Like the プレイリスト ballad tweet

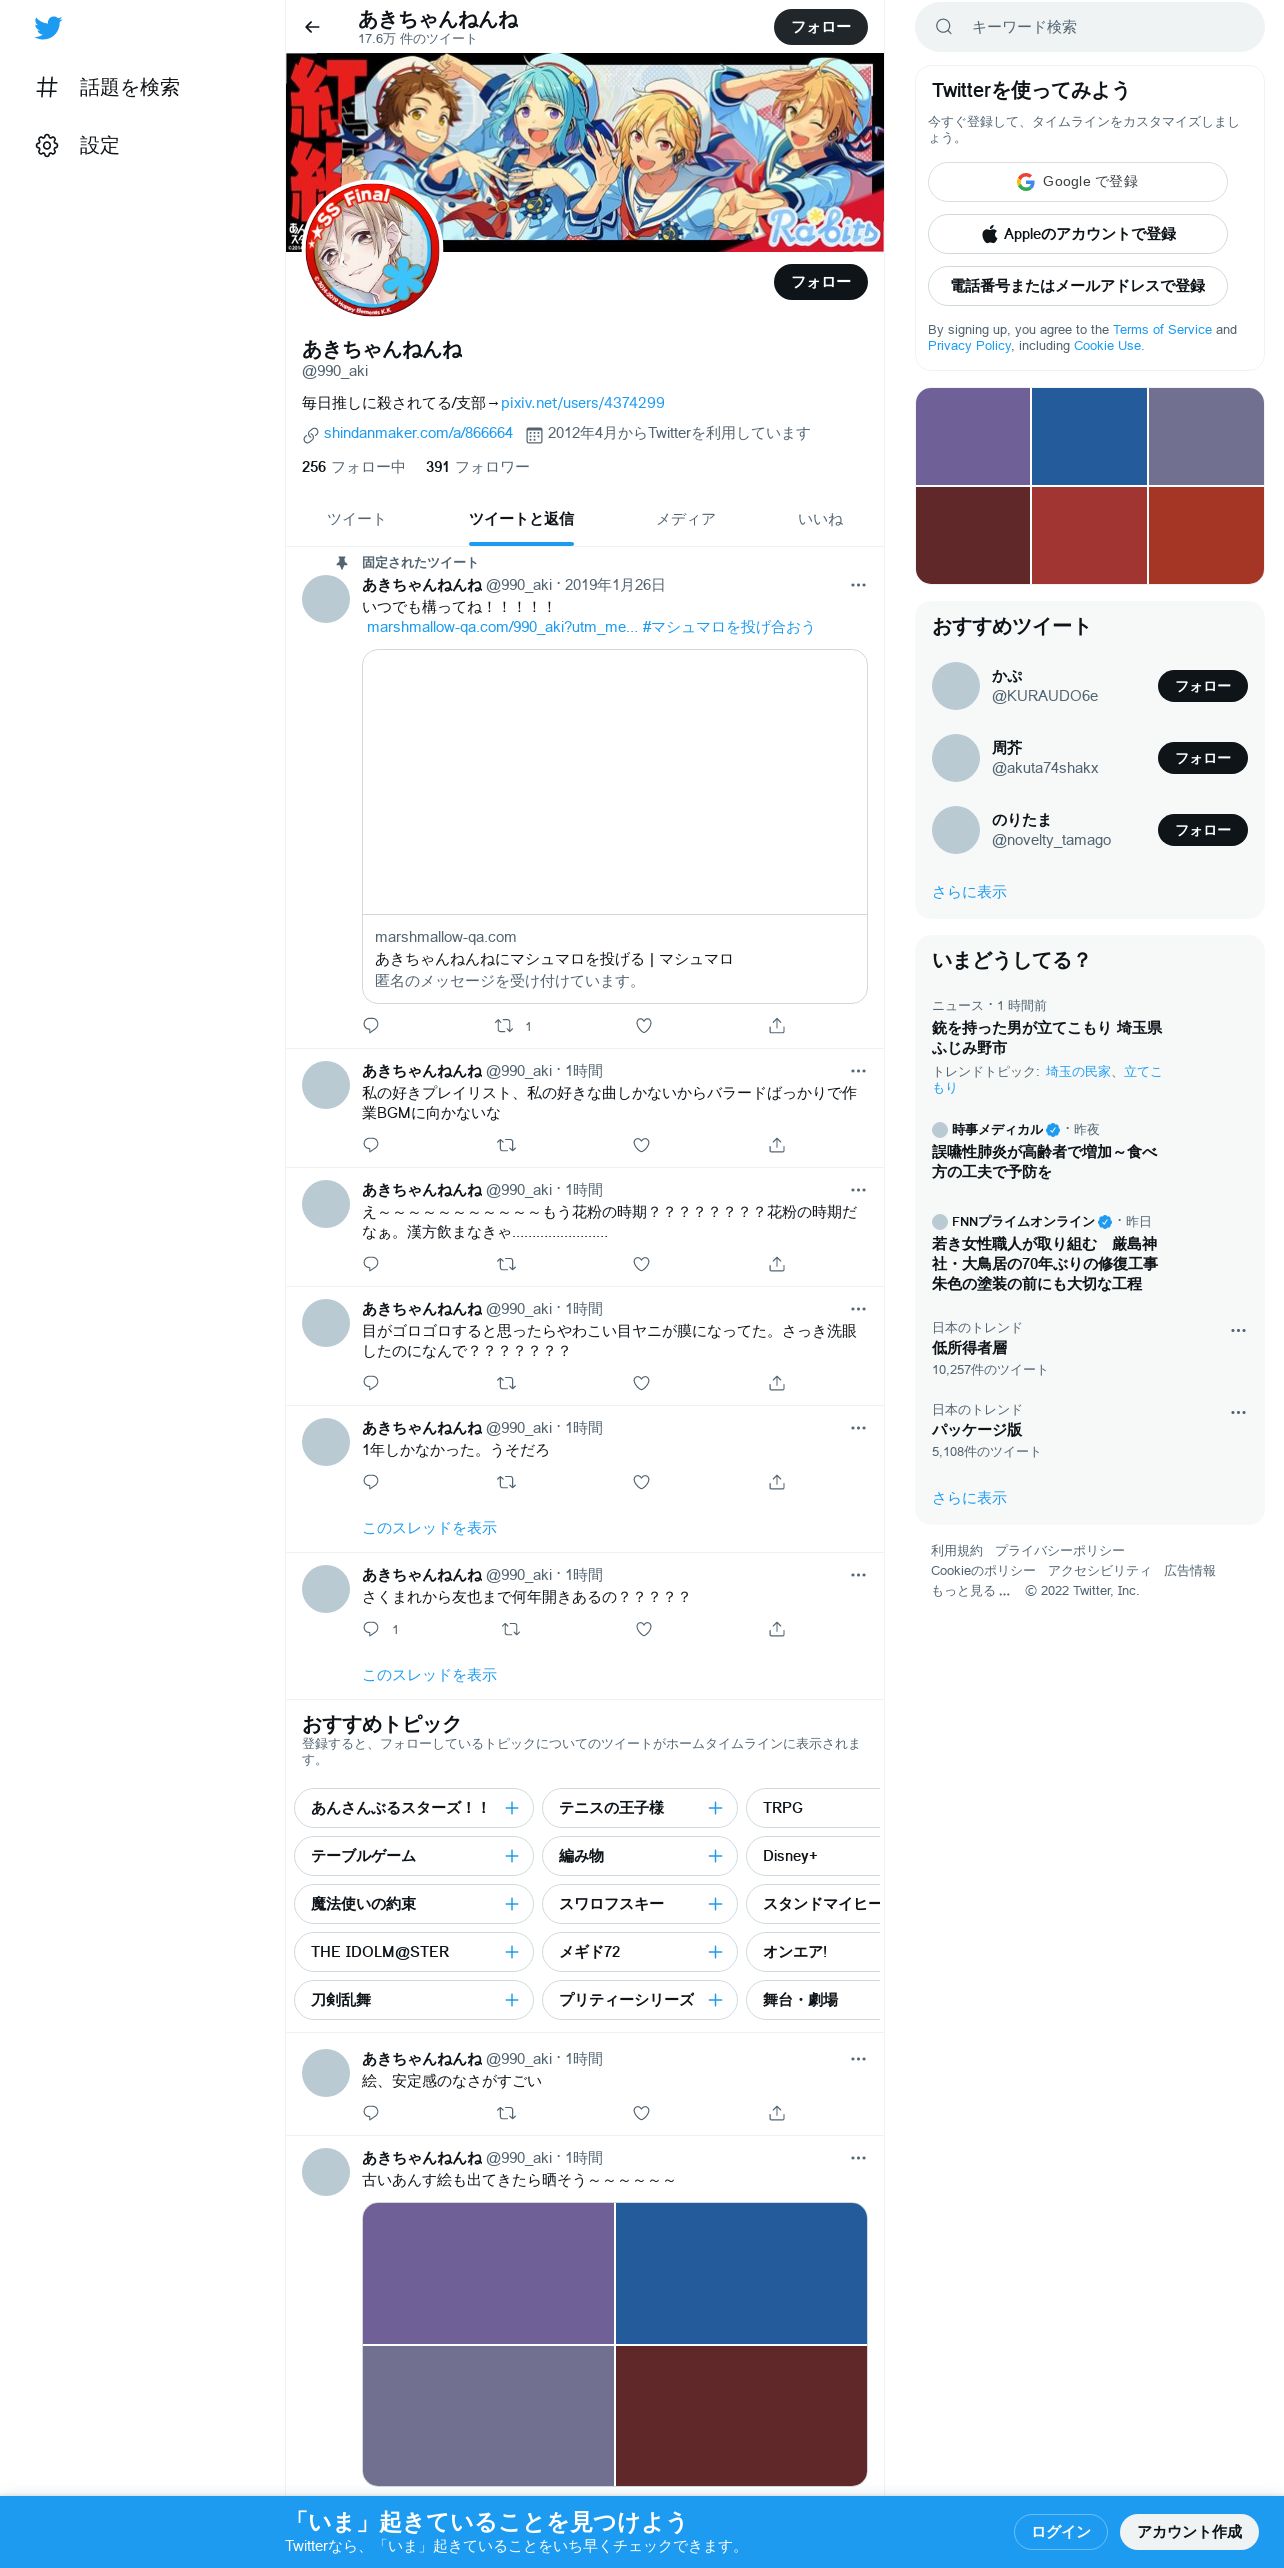click(x=642, y=1145)
